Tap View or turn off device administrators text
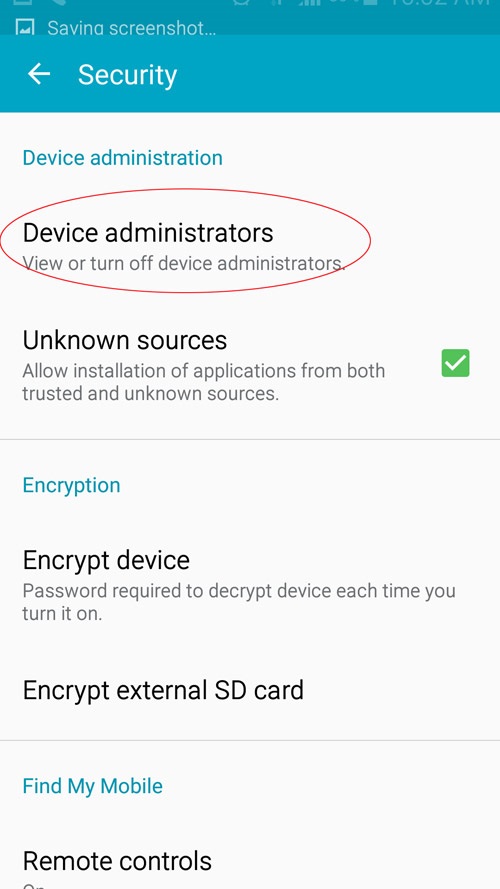 (x=184, y=264)
